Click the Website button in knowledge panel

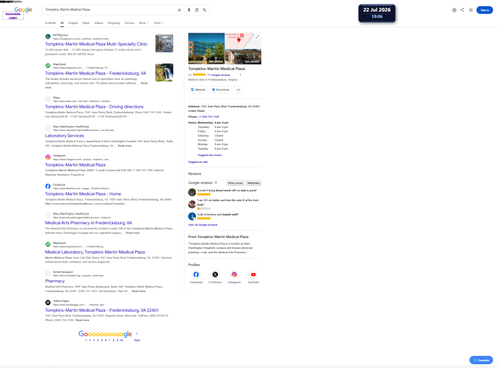point(198,90)
